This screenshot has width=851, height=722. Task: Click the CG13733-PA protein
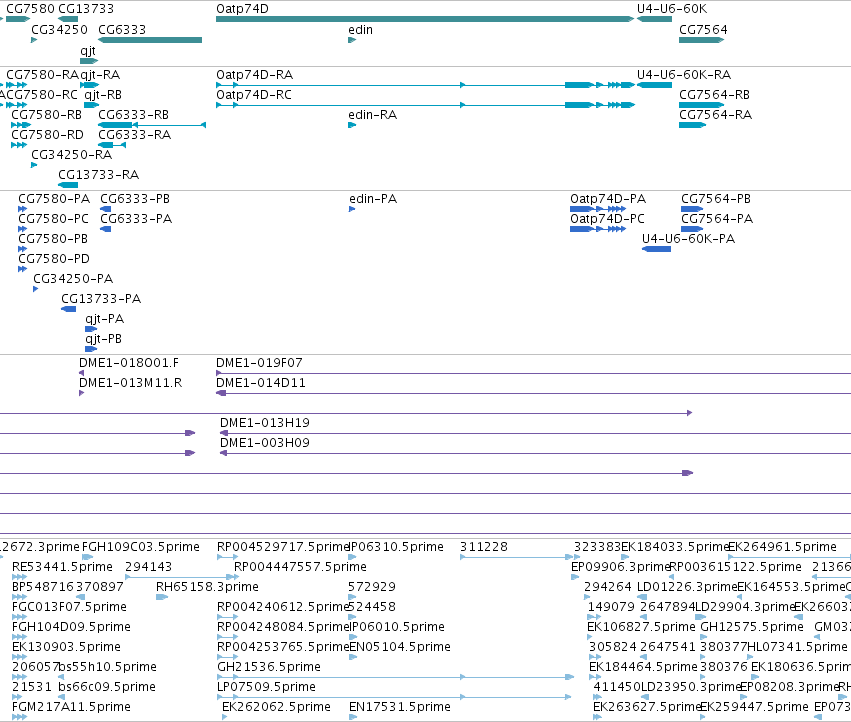click(x=68, y=309)
